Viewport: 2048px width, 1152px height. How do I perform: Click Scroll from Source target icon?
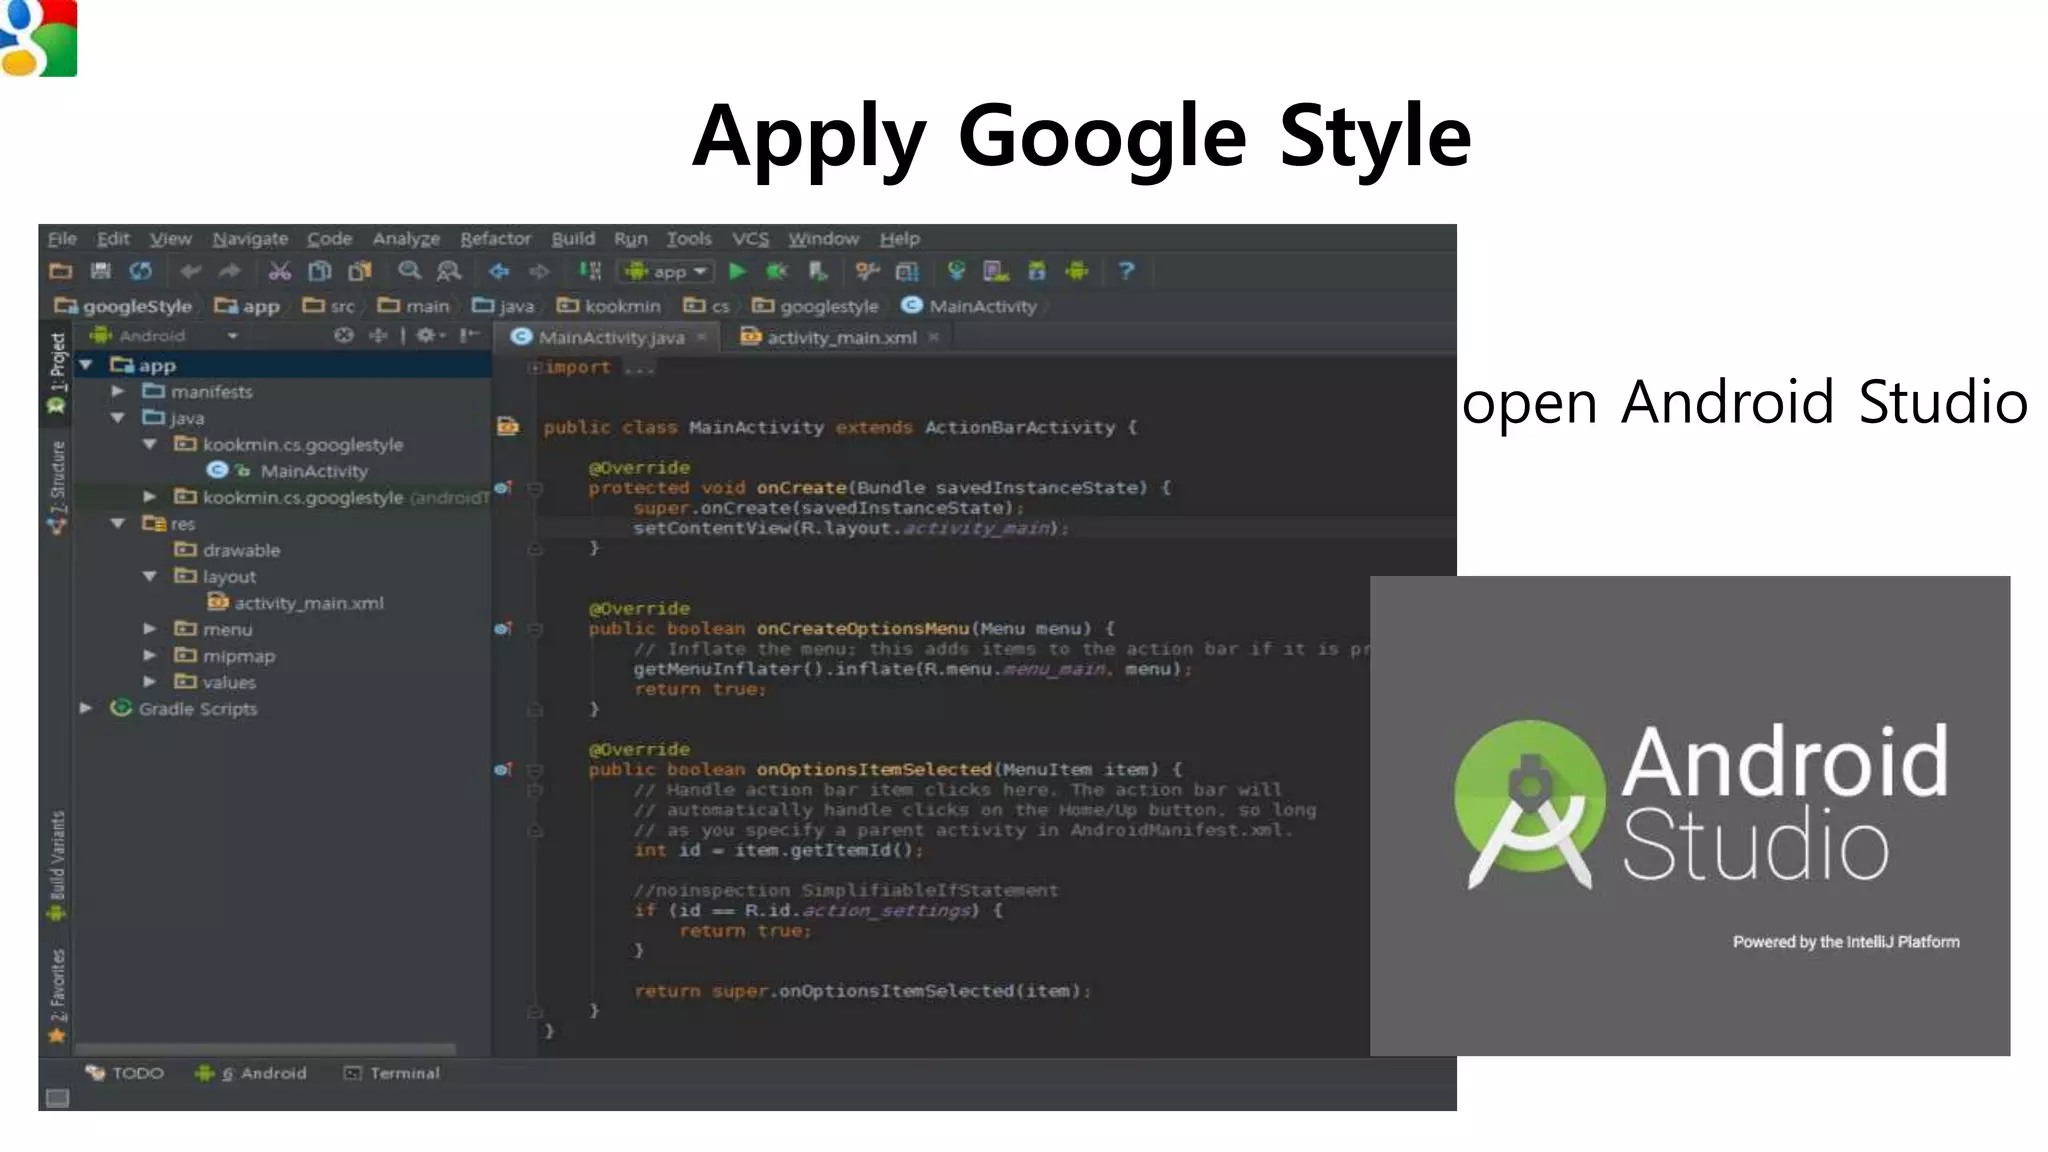[344, 336]
